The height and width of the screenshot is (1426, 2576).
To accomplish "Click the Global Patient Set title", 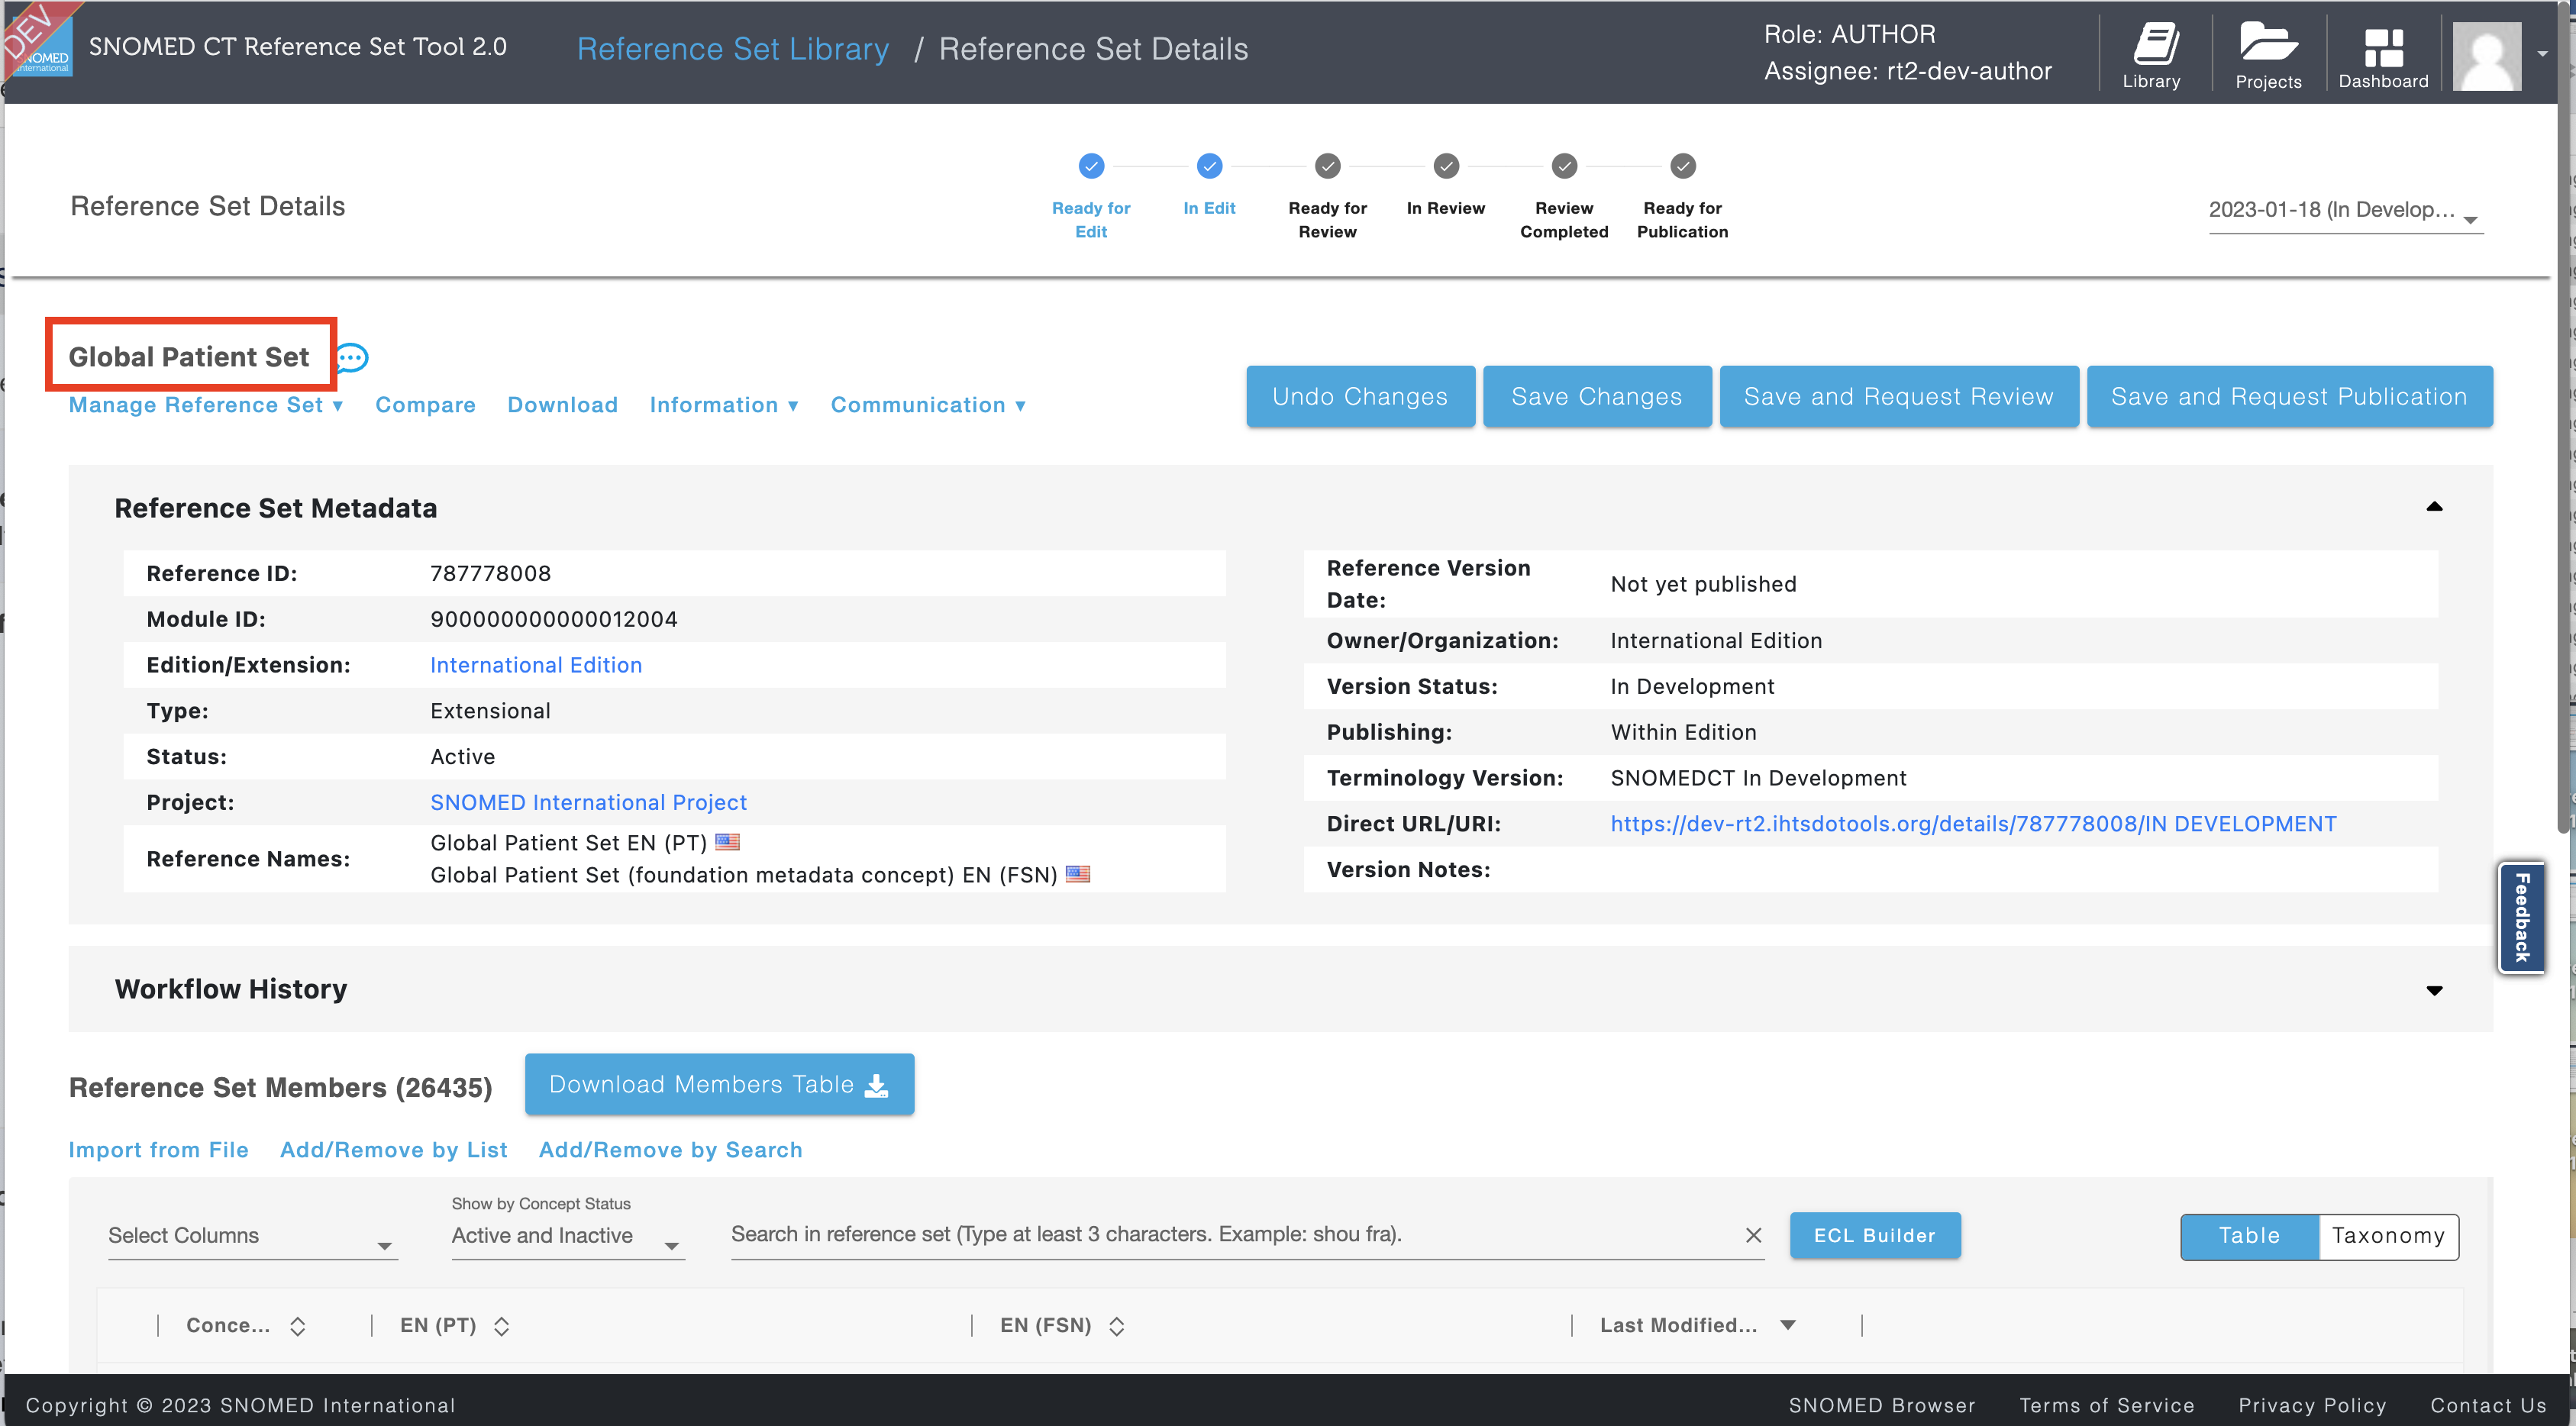I will (x=189, y=357).
